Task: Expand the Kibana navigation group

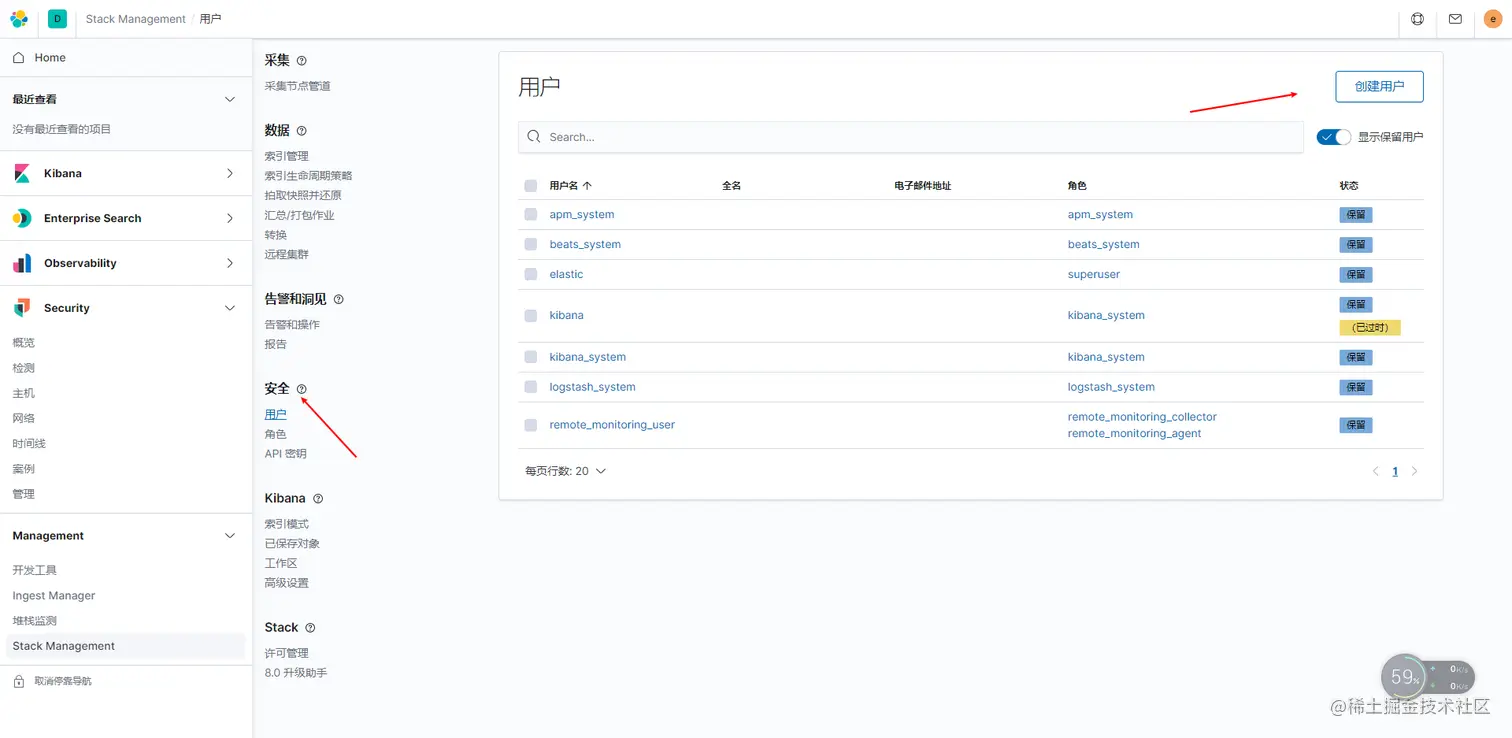Action: [x=230, y=174]
